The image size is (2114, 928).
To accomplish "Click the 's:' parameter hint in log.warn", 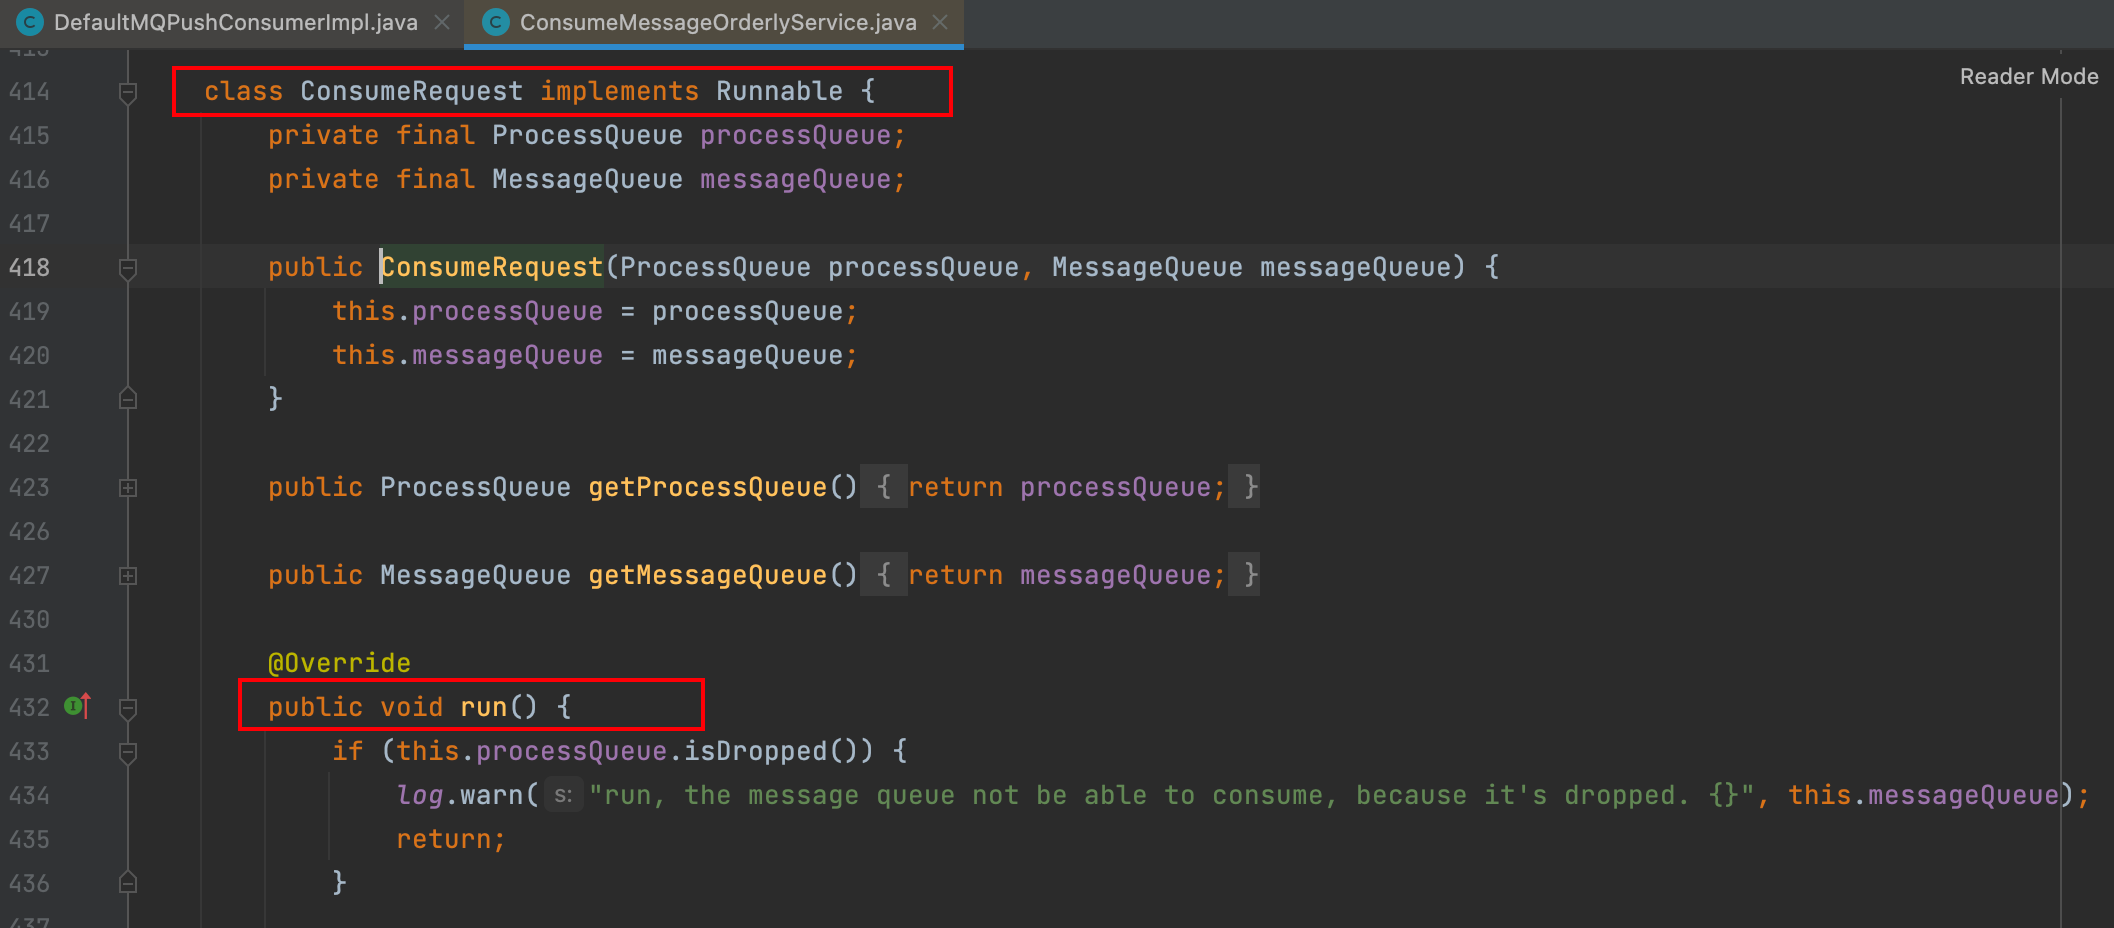I will point(563,796).
